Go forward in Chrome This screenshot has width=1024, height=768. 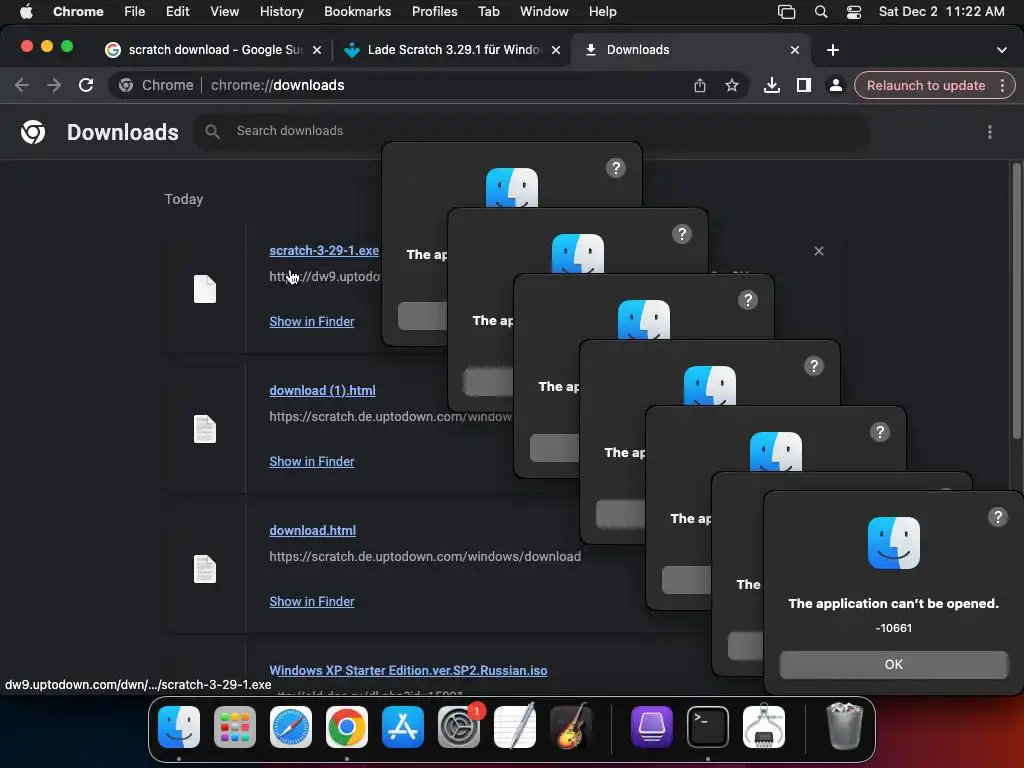pyautogui.click(x=54, y=85)
